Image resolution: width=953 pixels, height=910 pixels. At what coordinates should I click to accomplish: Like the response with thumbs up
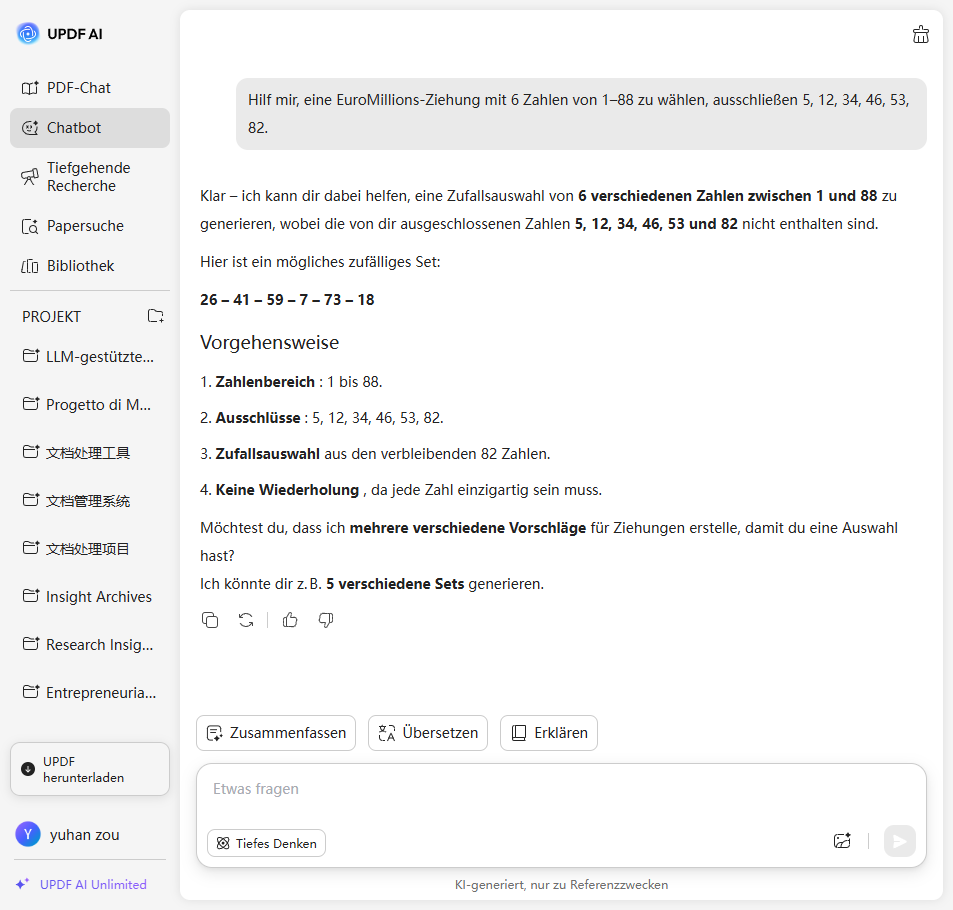290,620
